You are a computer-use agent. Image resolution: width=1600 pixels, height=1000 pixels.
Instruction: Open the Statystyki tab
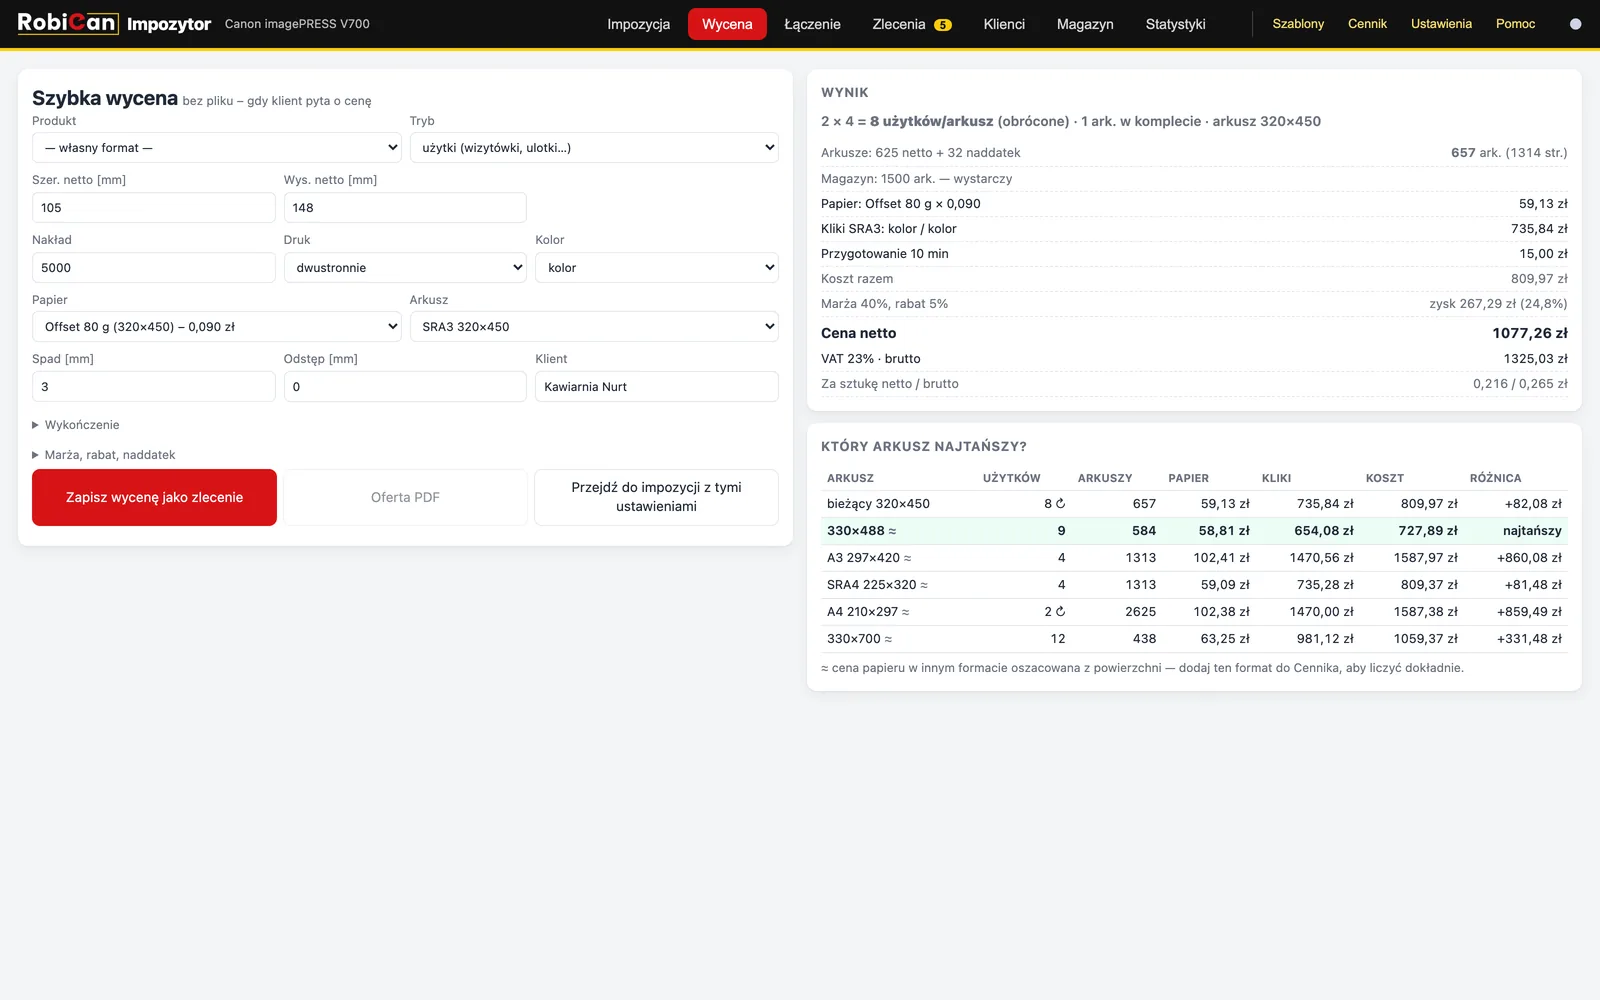1175,24
